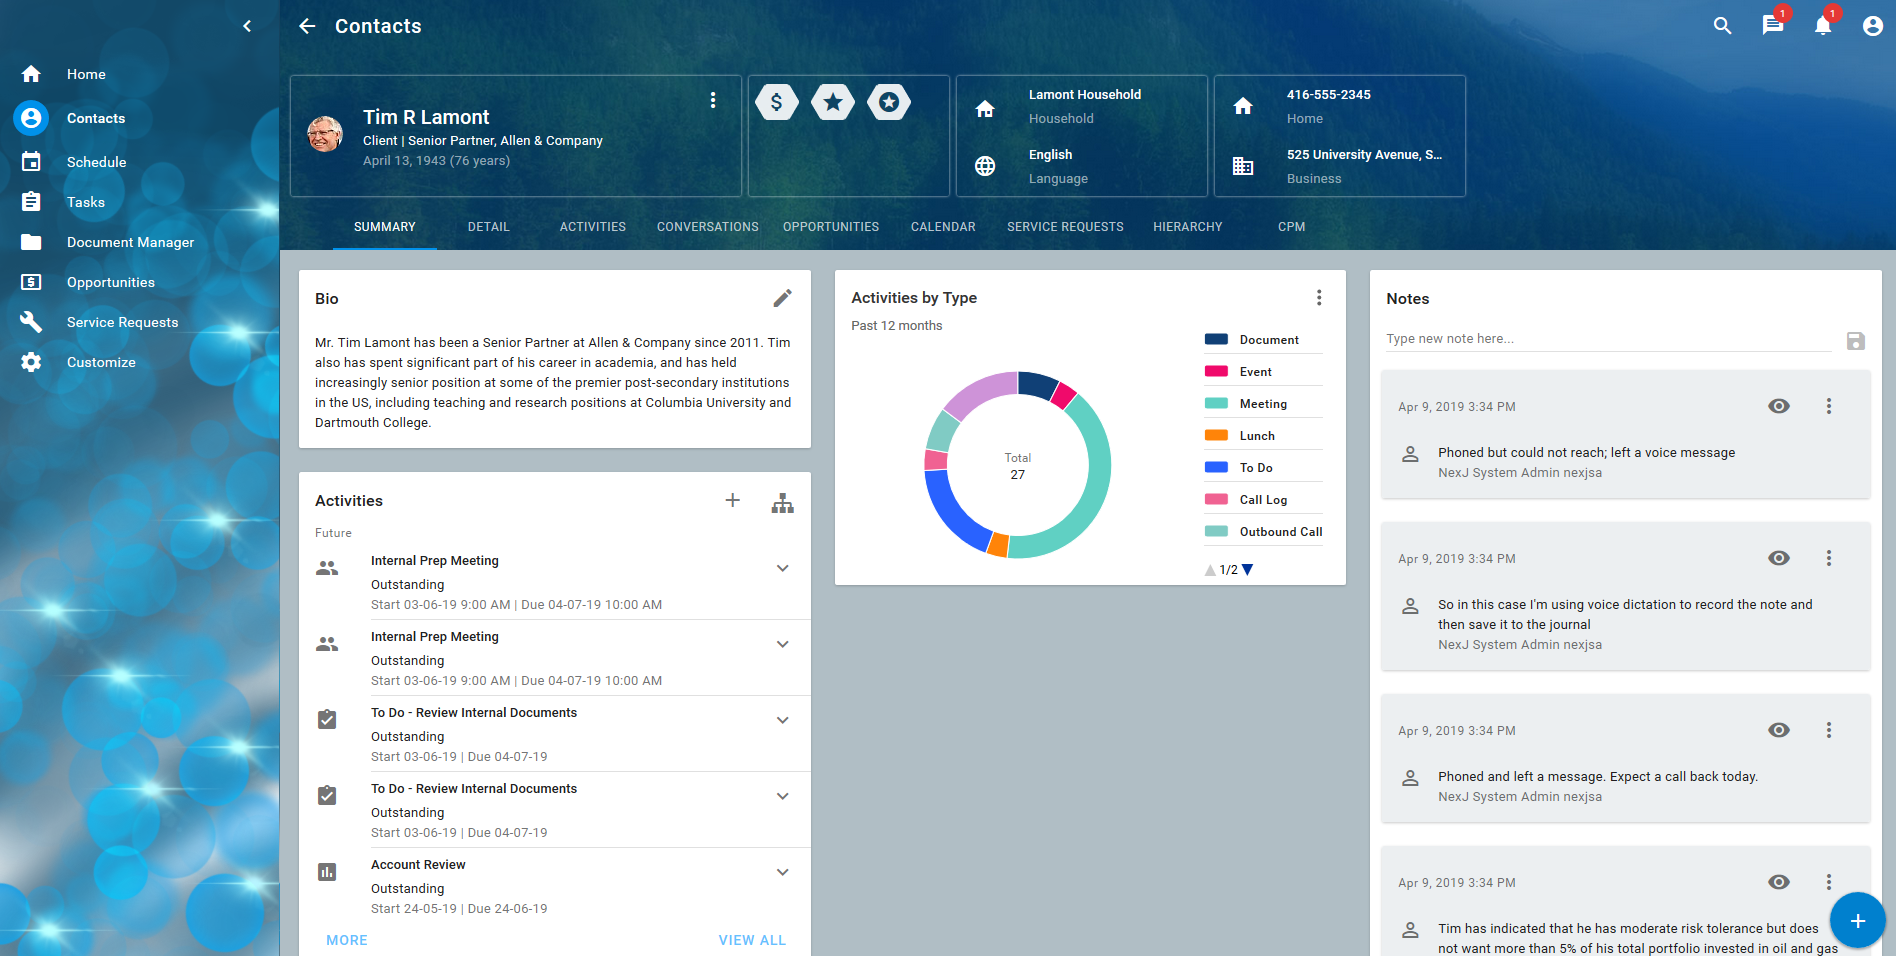Open the notifications bell
This screenshot has height=956, width=1896.
pos(1822,26)
